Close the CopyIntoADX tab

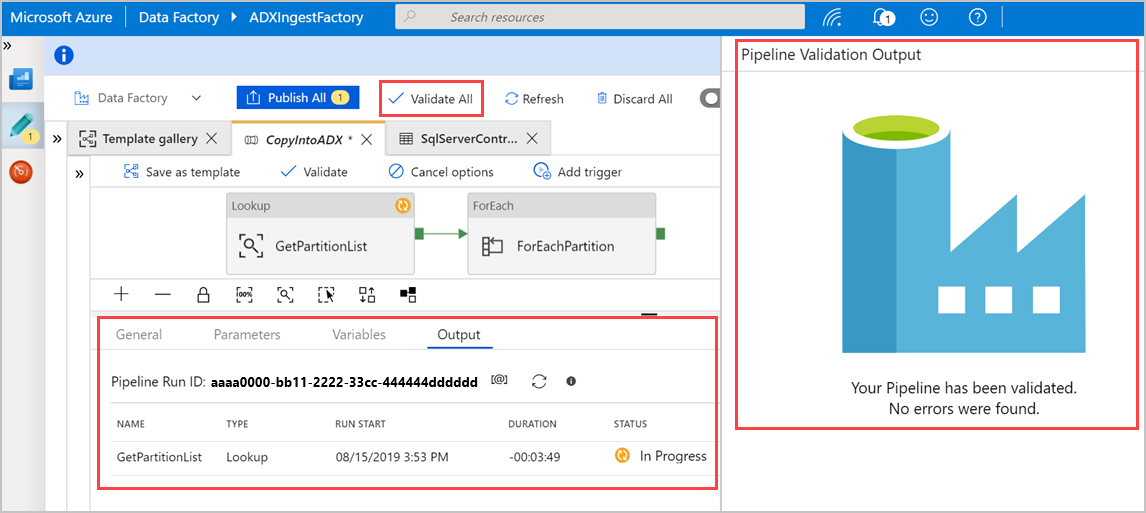[x=368, y=139]
